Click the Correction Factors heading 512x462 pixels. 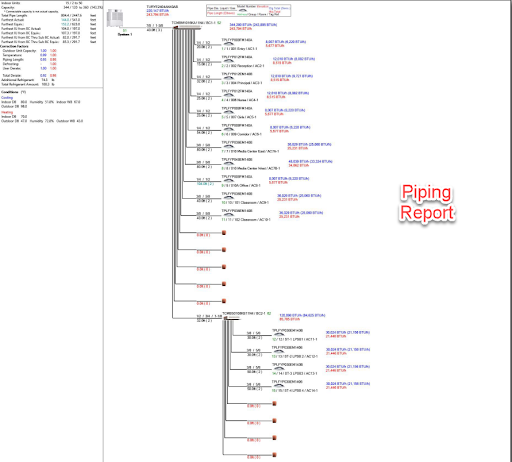click(14, 46)
